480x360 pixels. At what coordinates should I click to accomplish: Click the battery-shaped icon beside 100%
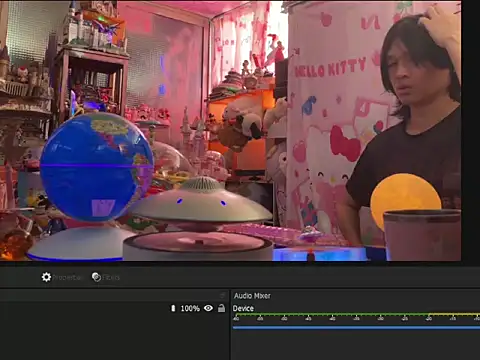(173, 308)
